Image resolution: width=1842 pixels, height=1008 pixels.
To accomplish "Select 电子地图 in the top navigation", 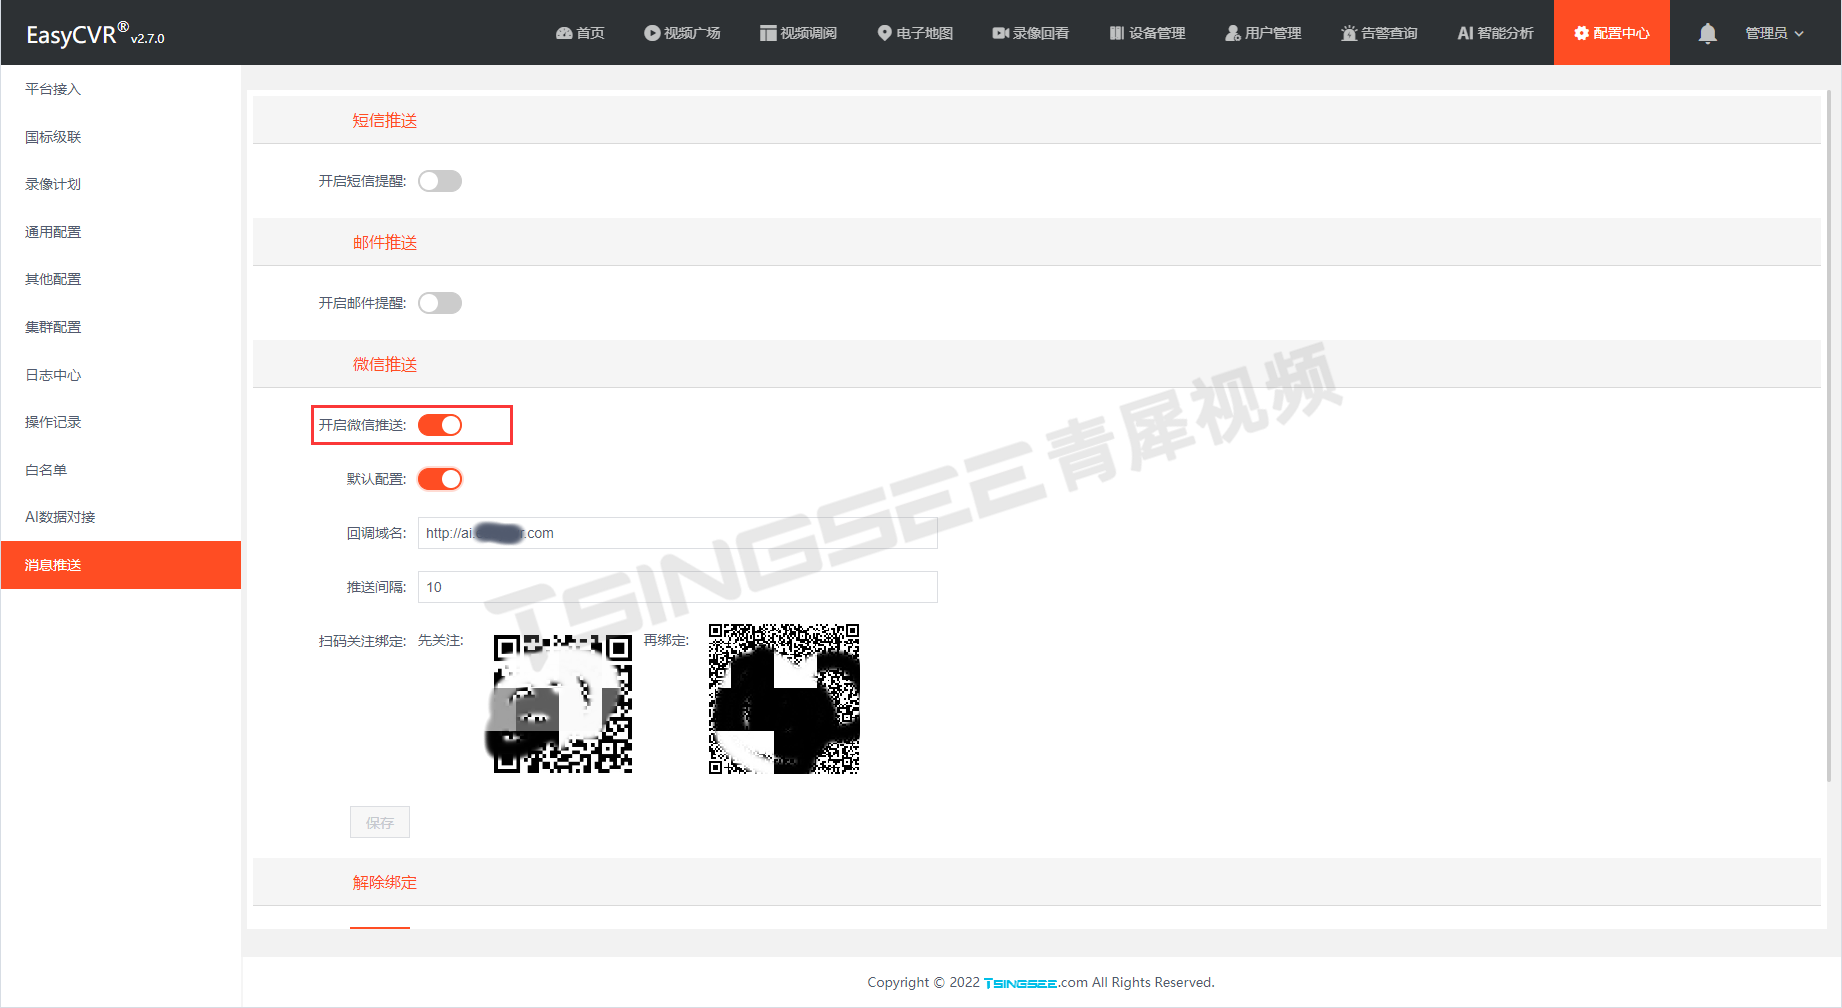I will 915,33.
